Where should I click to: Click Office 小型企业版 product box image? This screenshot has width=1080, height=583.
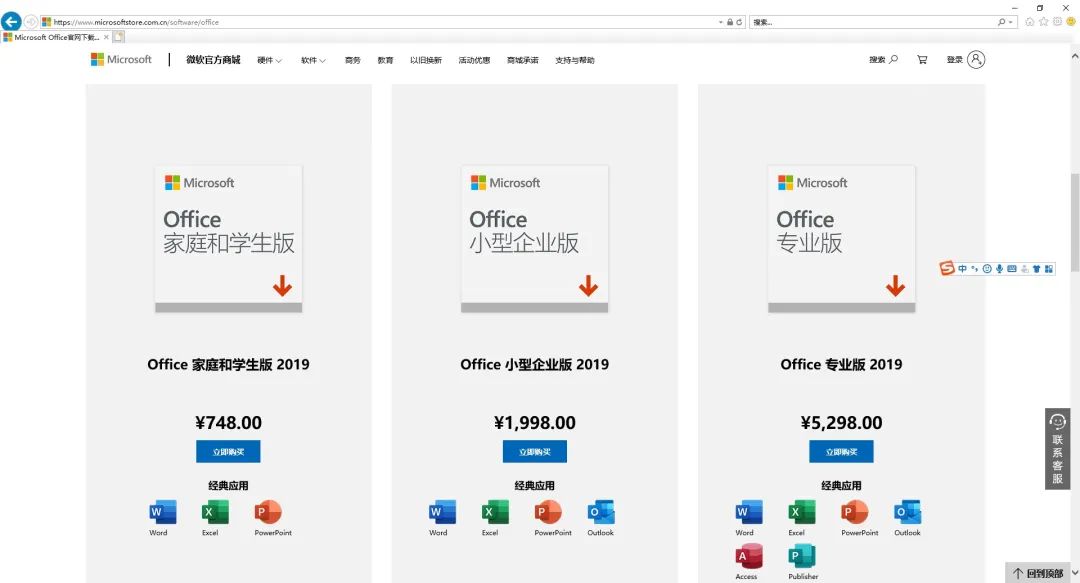(534, 239)
